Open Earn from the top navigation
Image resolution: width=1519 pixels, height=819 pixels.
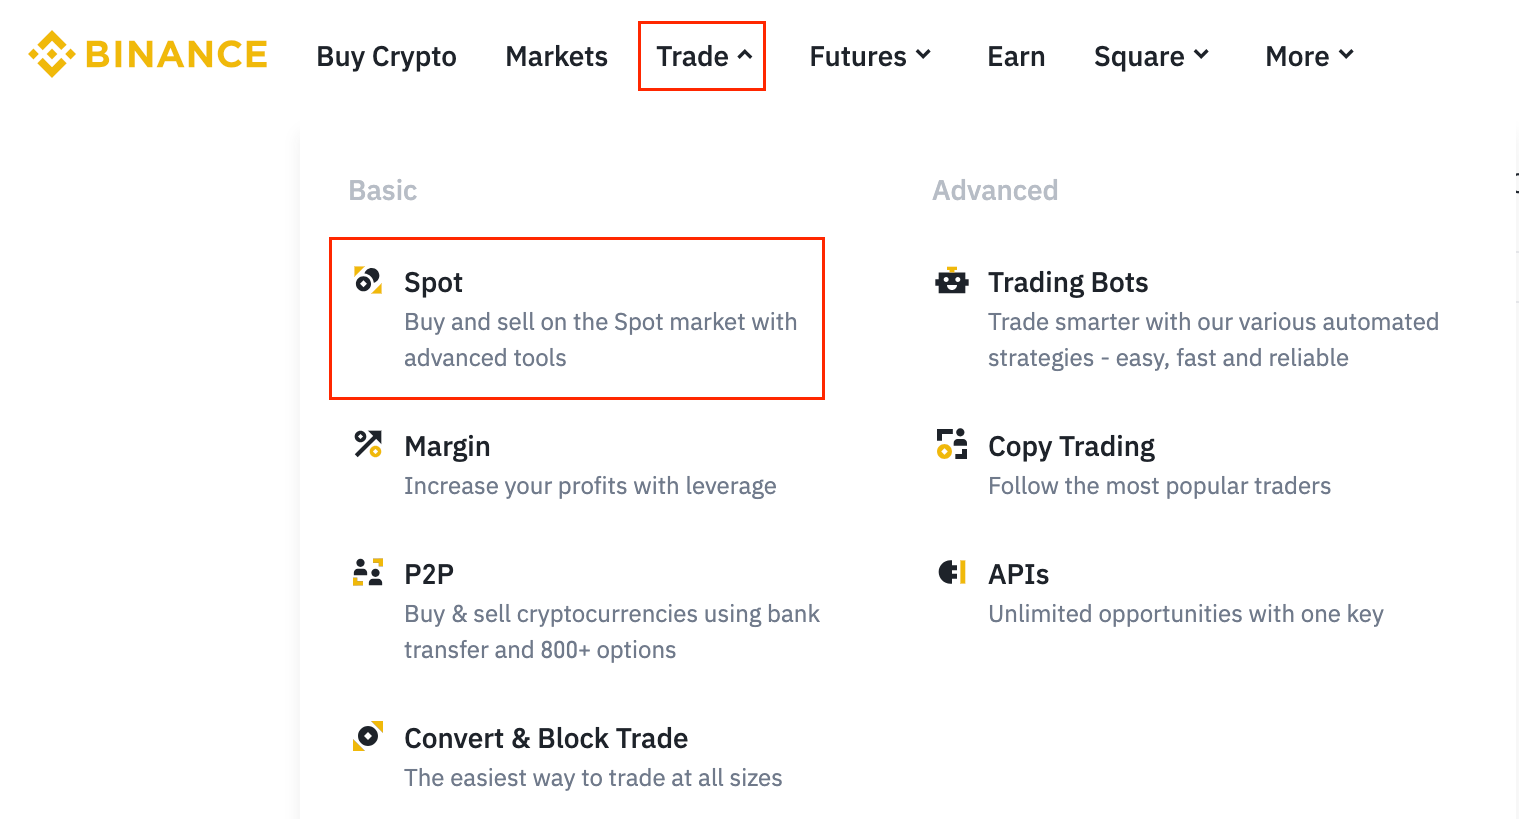(1016, 56)
